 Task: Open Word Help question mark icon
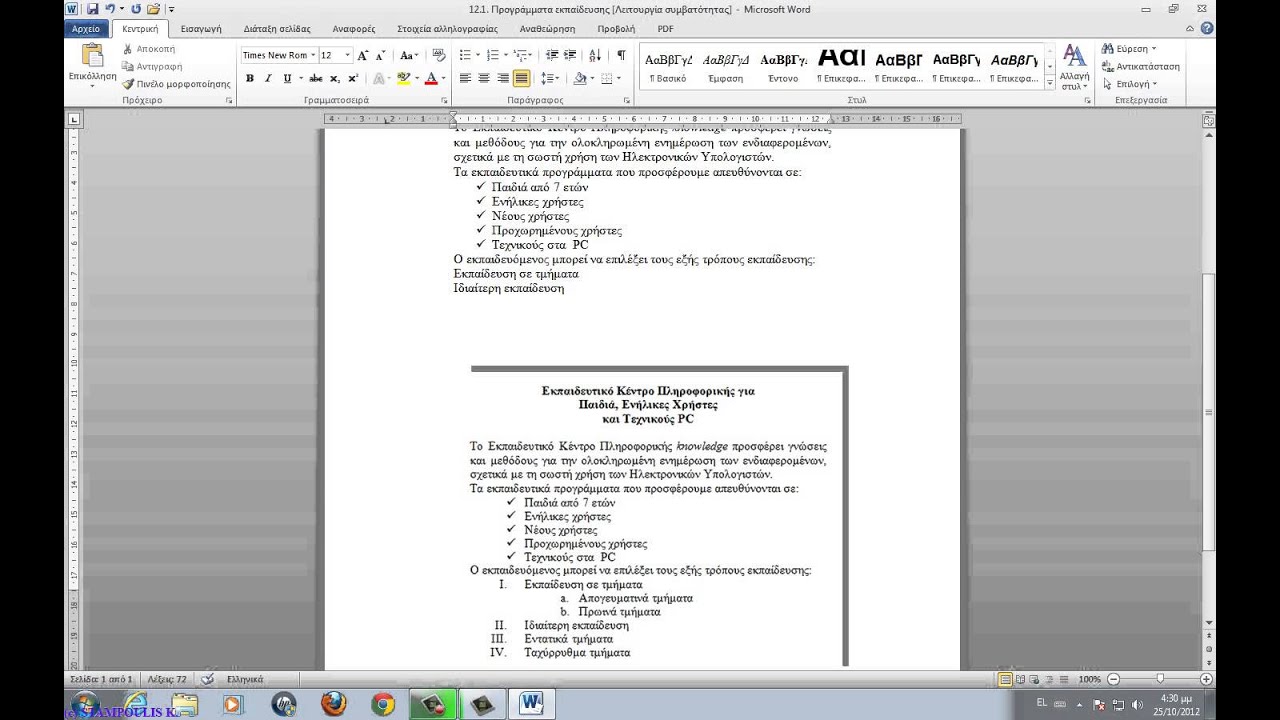1208,29
